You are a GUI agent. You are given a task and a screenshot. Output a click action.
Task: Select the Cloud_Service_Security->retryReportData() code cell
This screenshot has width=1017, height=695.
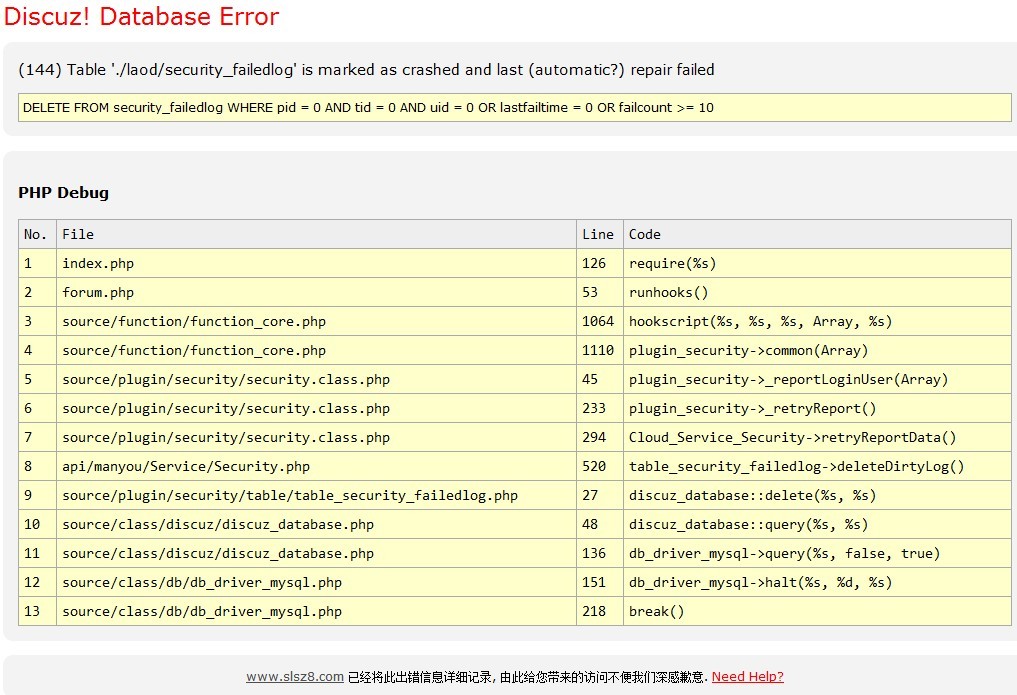[817, 437]
